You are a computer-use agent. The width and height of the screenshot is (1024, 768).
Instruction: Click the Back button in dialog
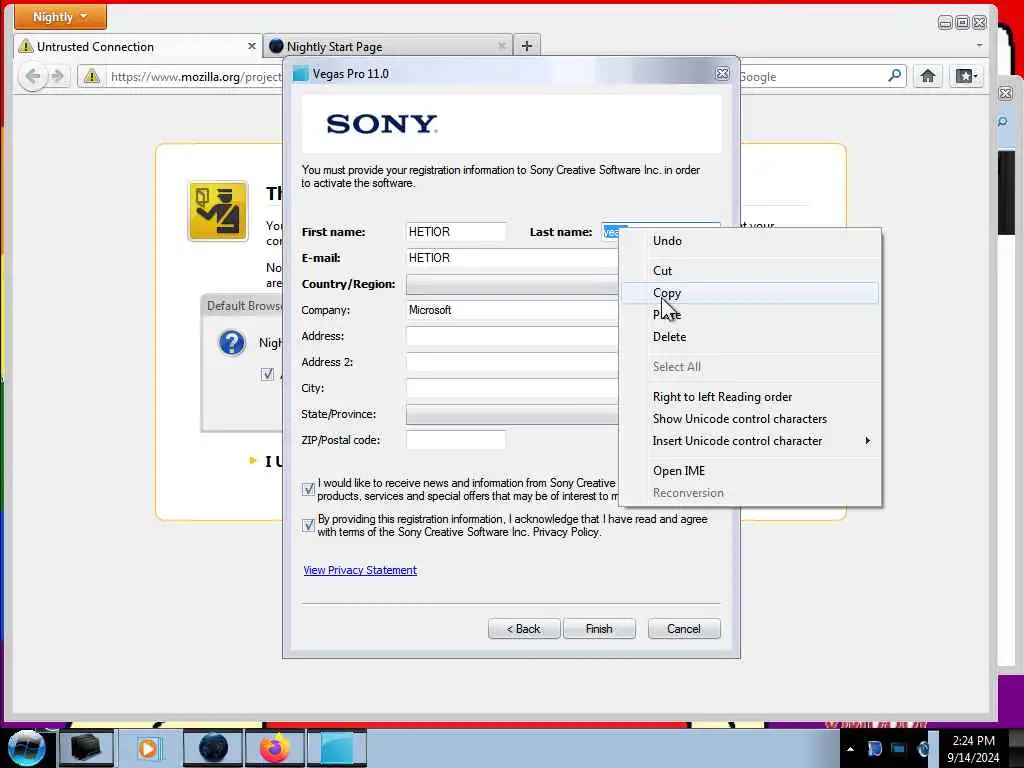524,629
